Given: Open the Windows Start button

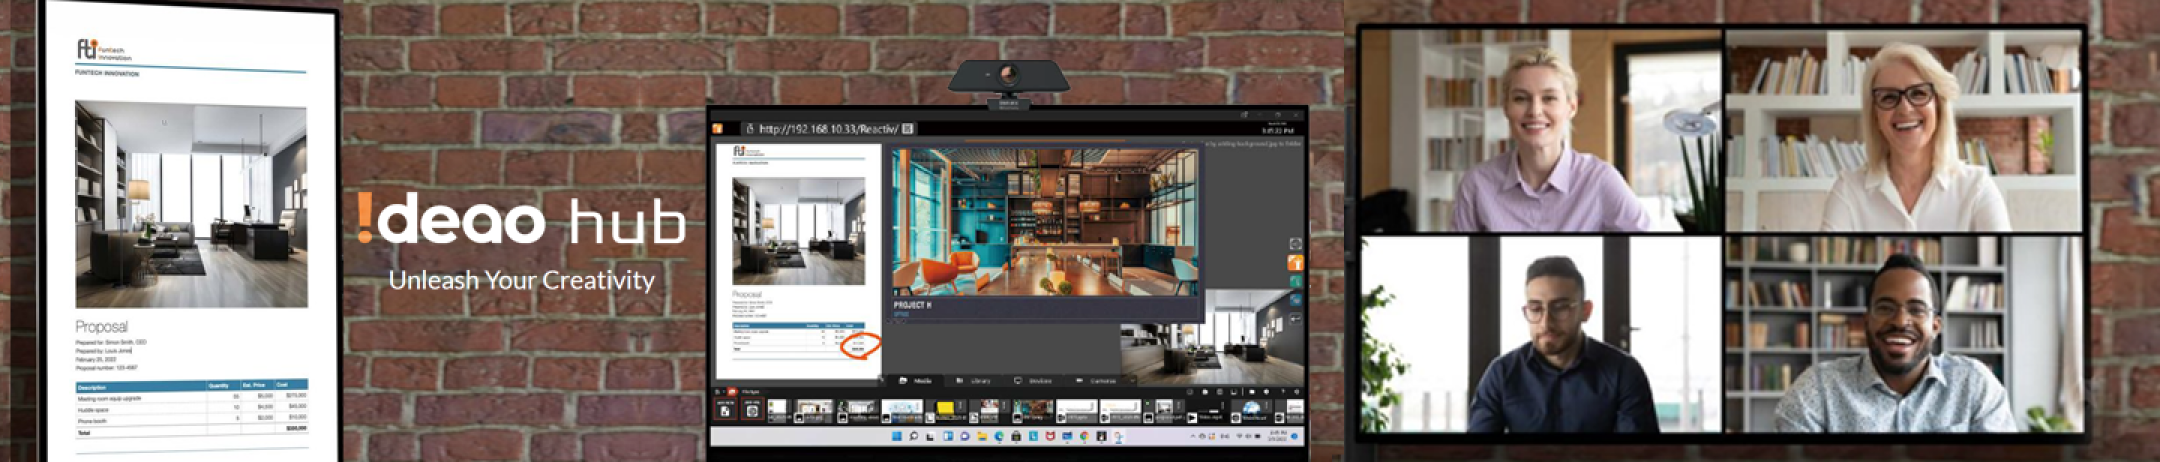Looking at the screenshot, I should [x=897, y=436].
